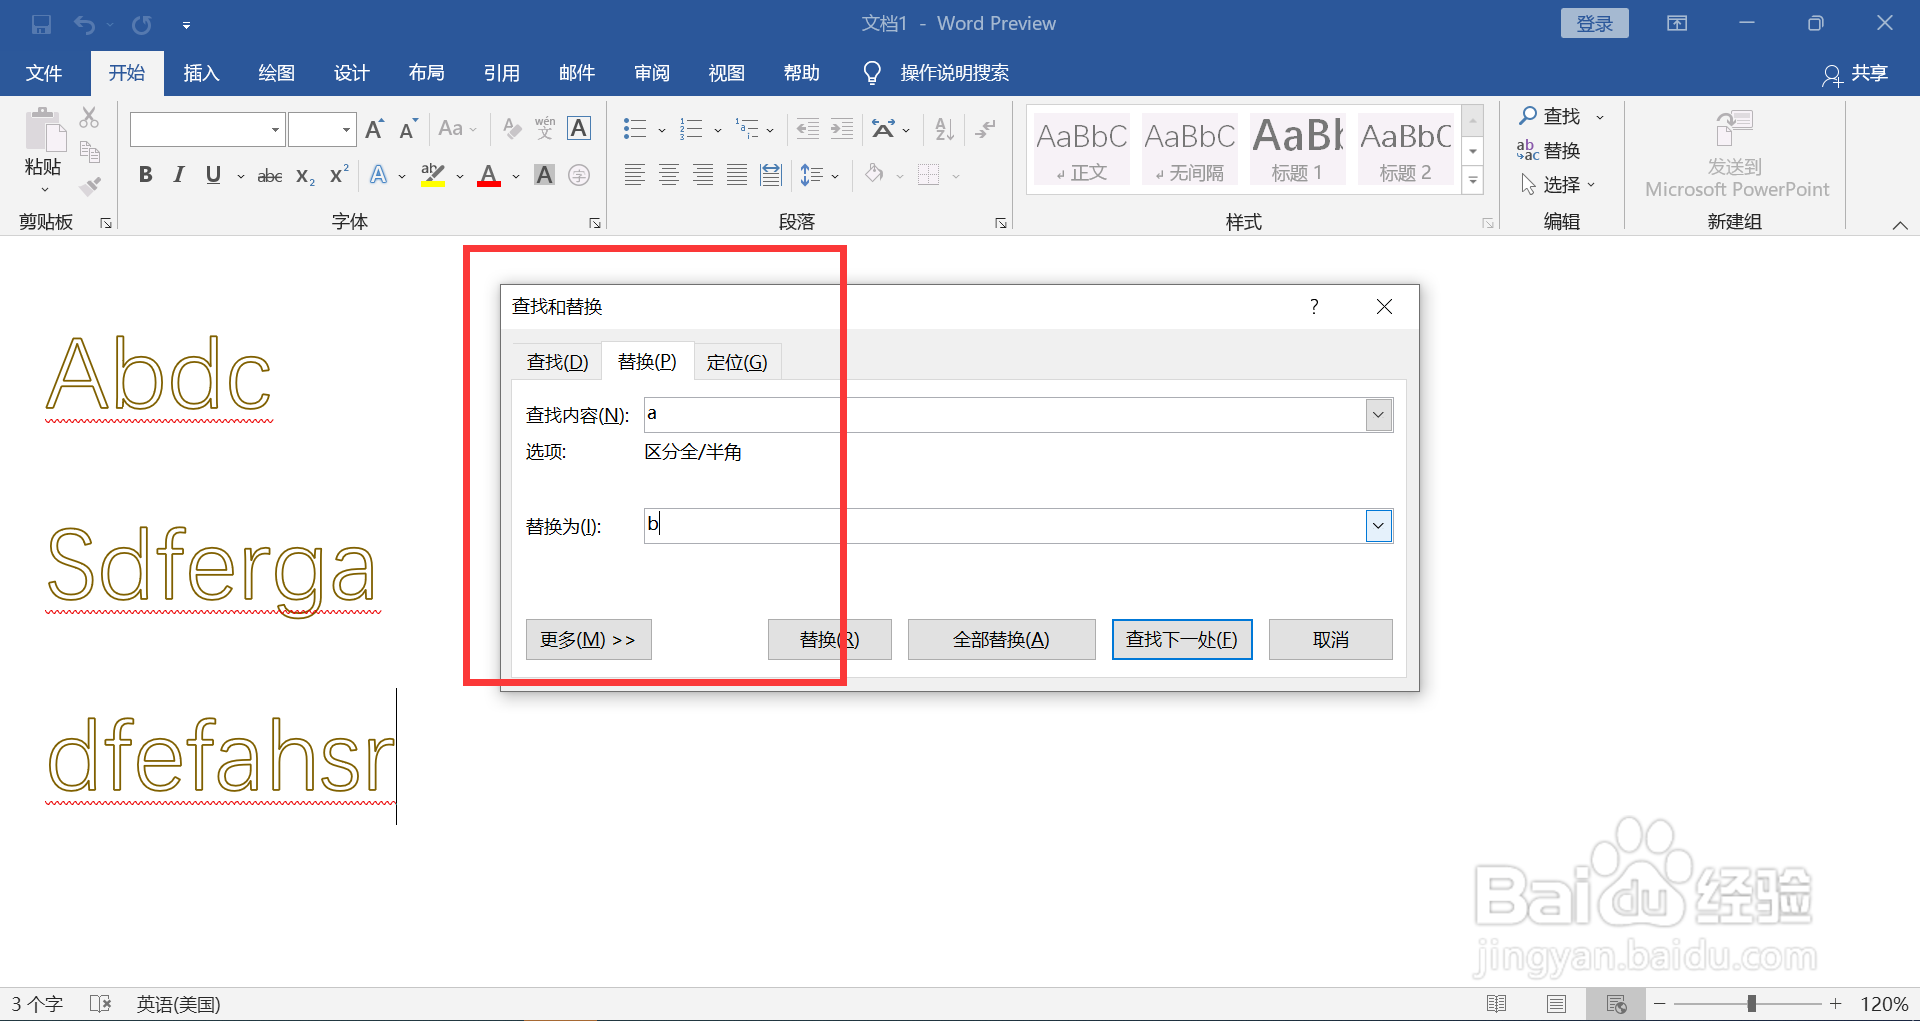This screenshot has width=1920, height=1021.
Task: Click the 查找内容 input field
Action: [x=1005, y=415]
